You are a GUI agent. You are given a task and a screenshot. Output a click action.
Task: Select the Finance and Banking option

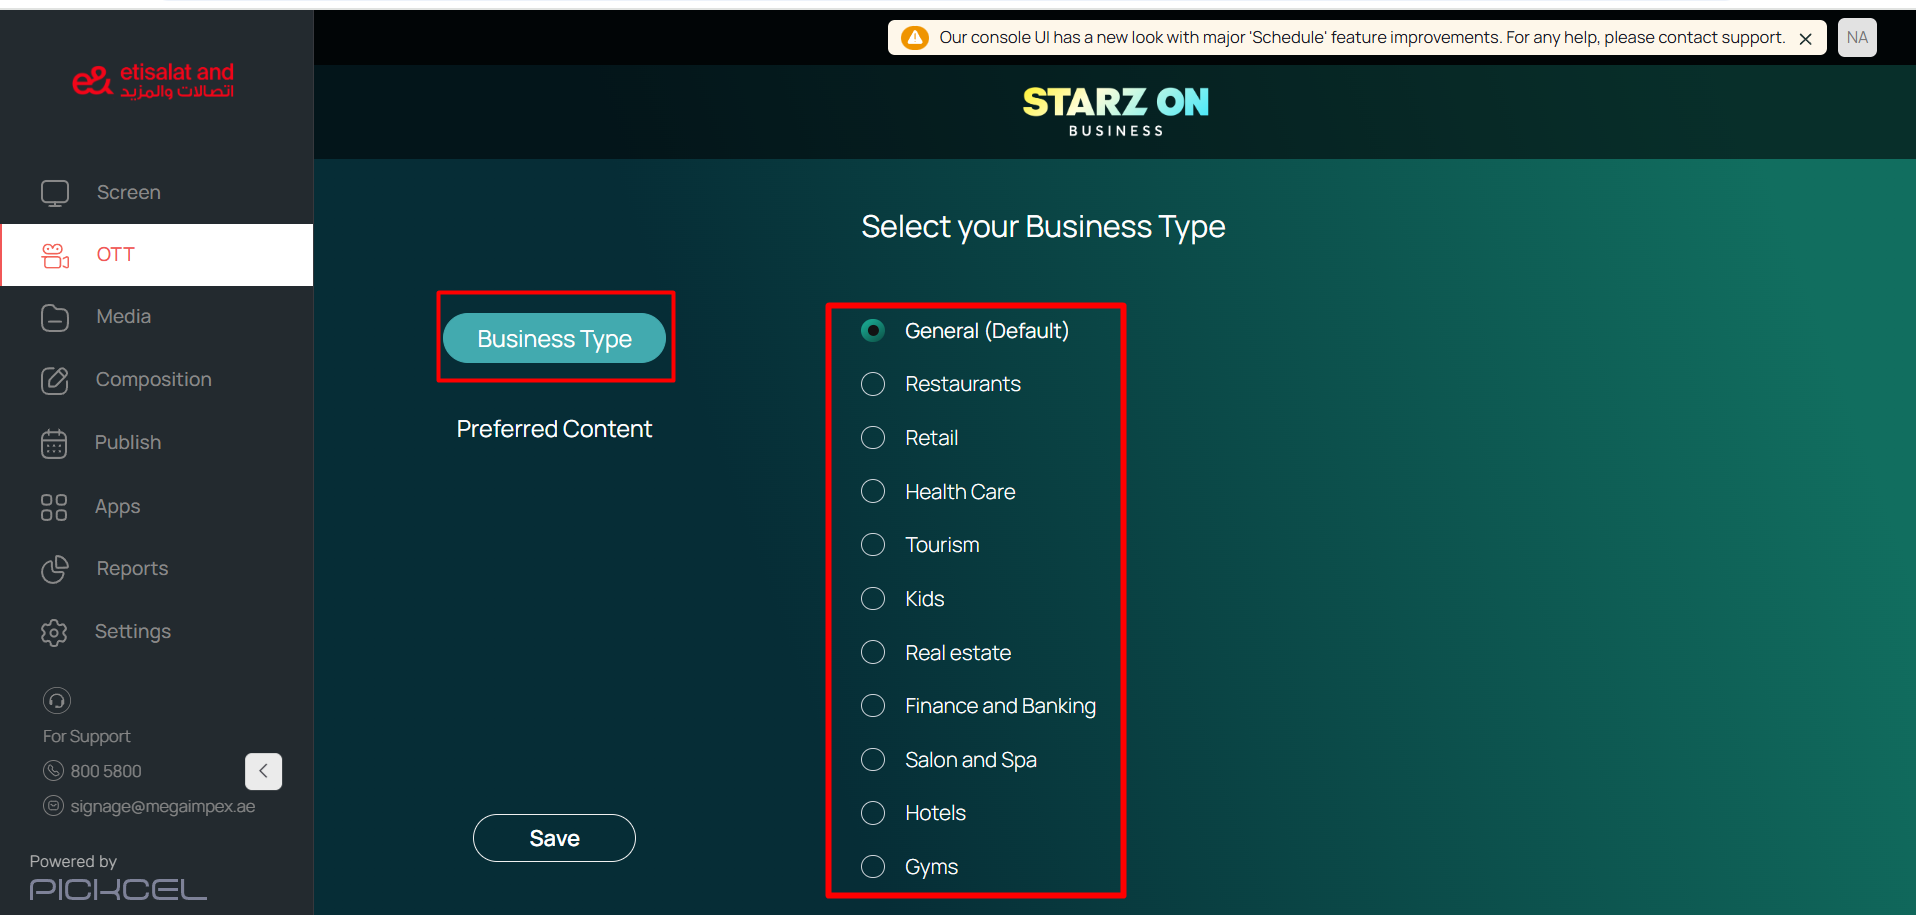[873, 706]
